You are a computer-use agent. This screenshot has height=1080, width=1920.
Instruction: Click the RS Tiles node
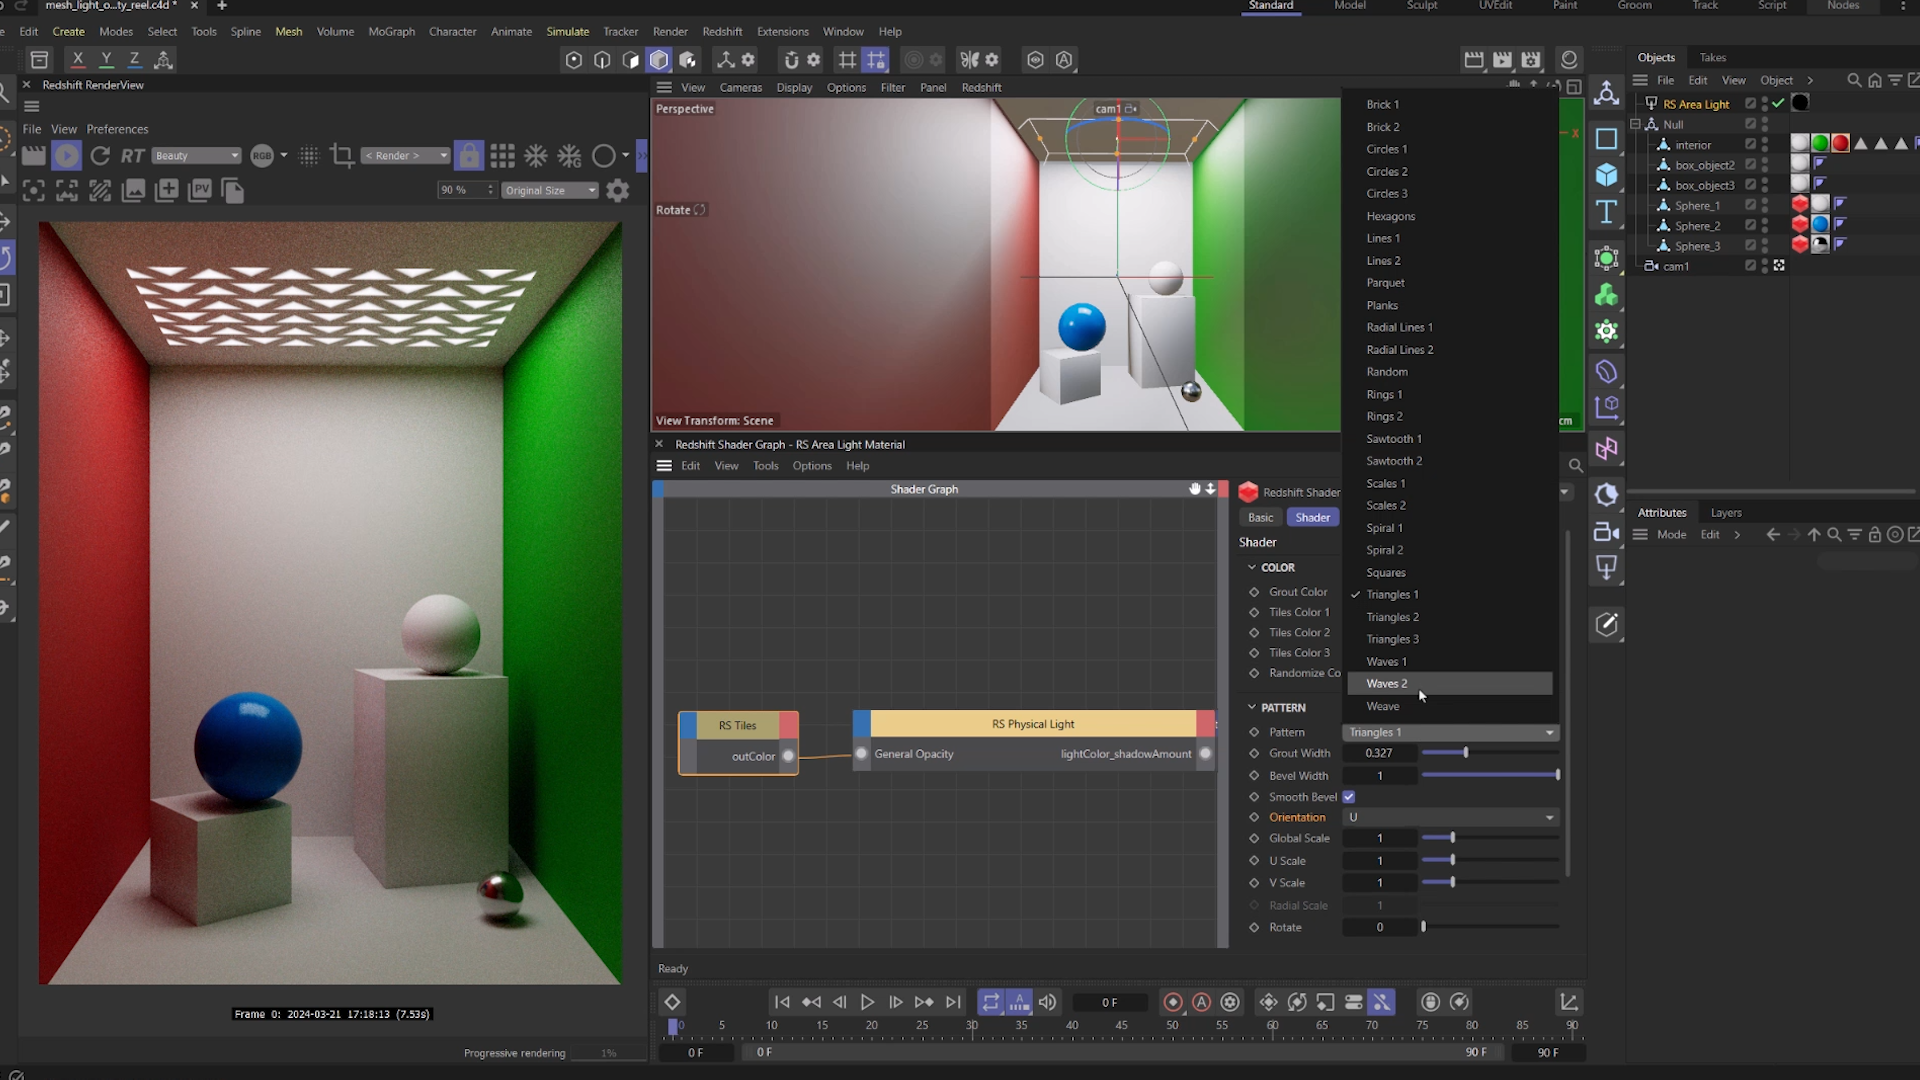(x=738, y=743)
